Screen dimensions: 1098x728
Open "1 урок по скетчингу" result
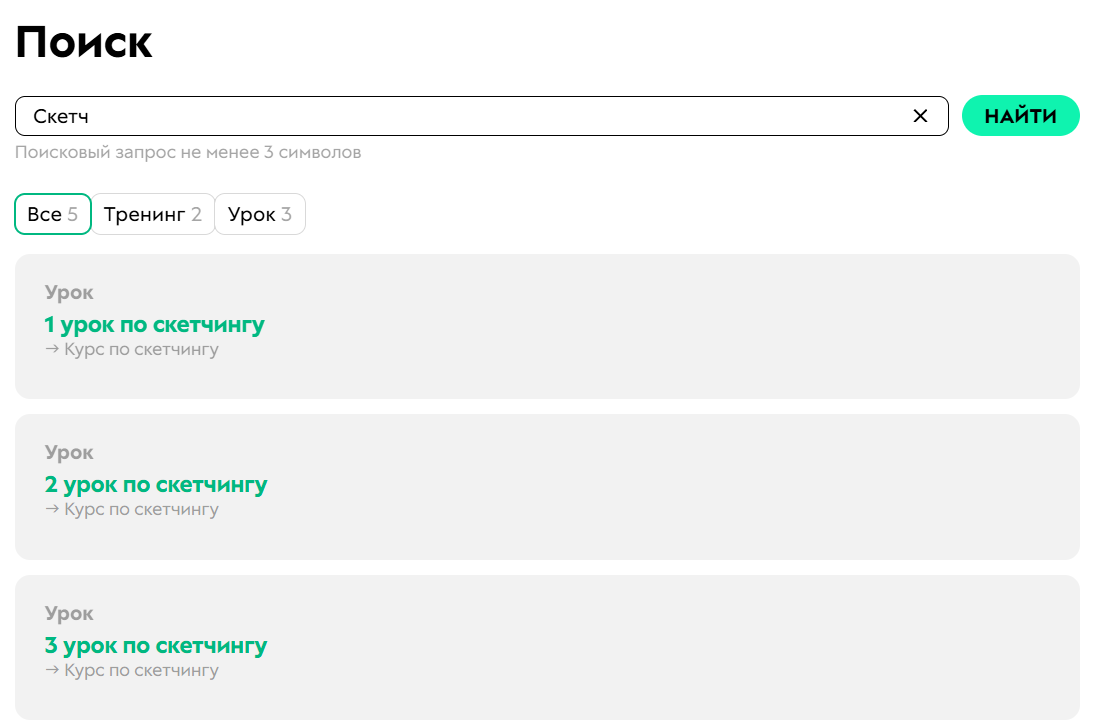(x=155, y=324)
